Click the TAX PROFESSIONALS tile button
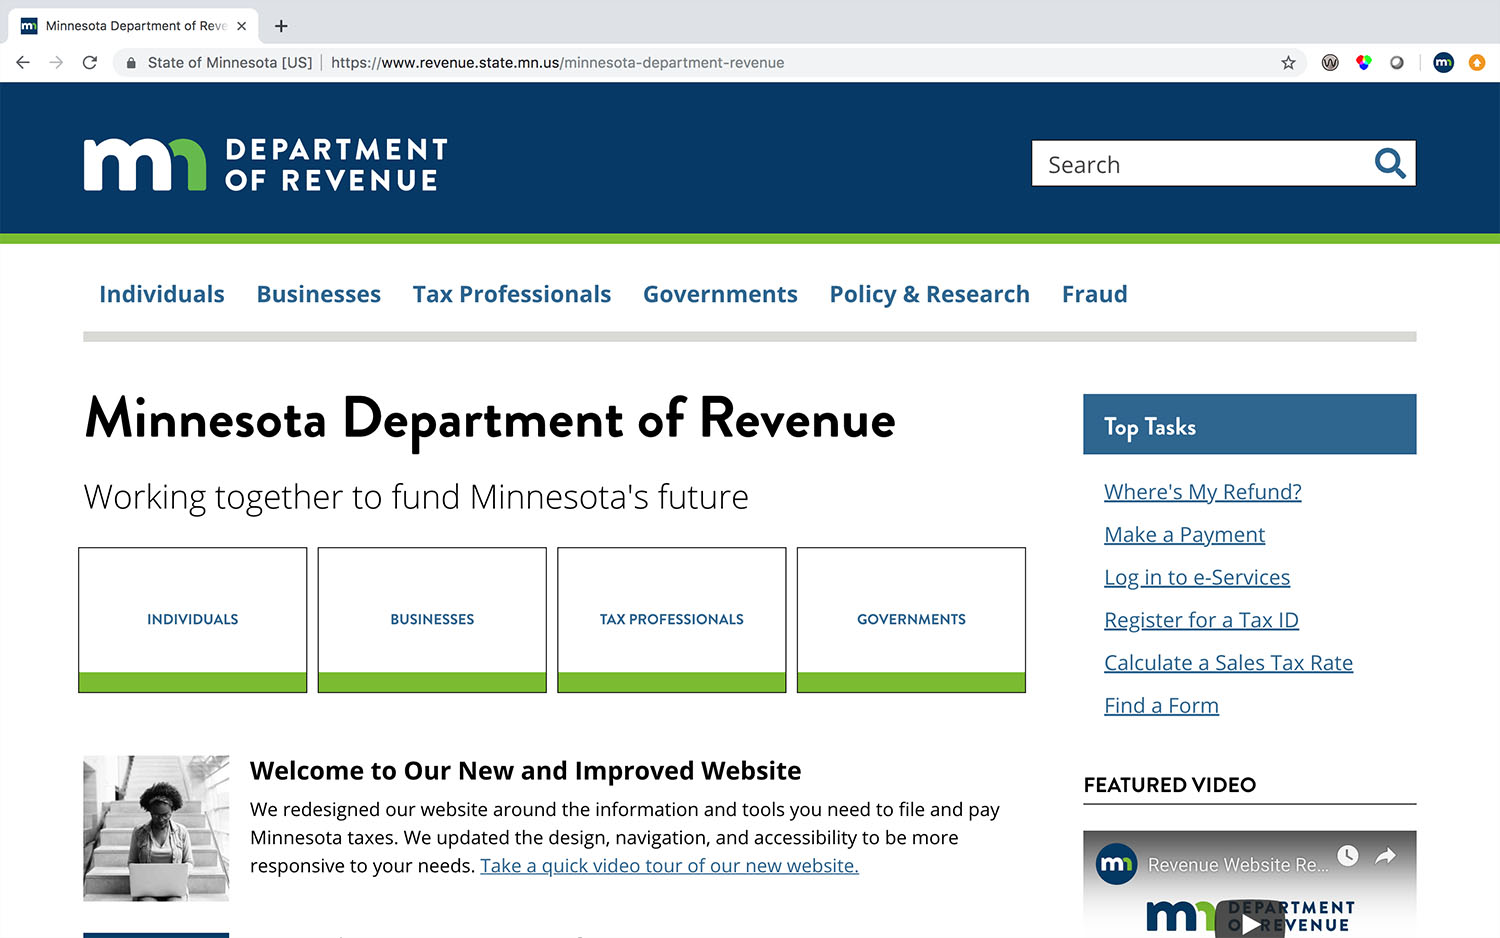 point(672,620)
